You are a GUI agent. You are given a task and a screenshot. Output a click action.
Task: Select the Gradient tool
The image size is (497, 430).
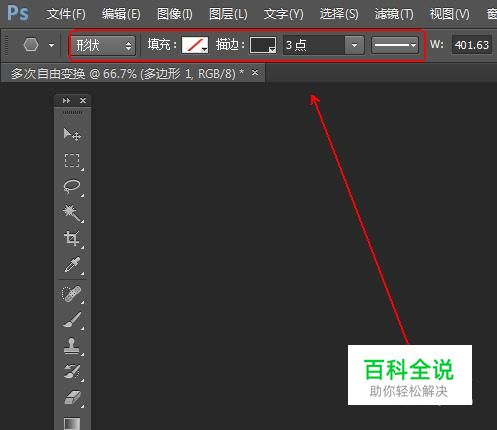click(x=72, y=423)
